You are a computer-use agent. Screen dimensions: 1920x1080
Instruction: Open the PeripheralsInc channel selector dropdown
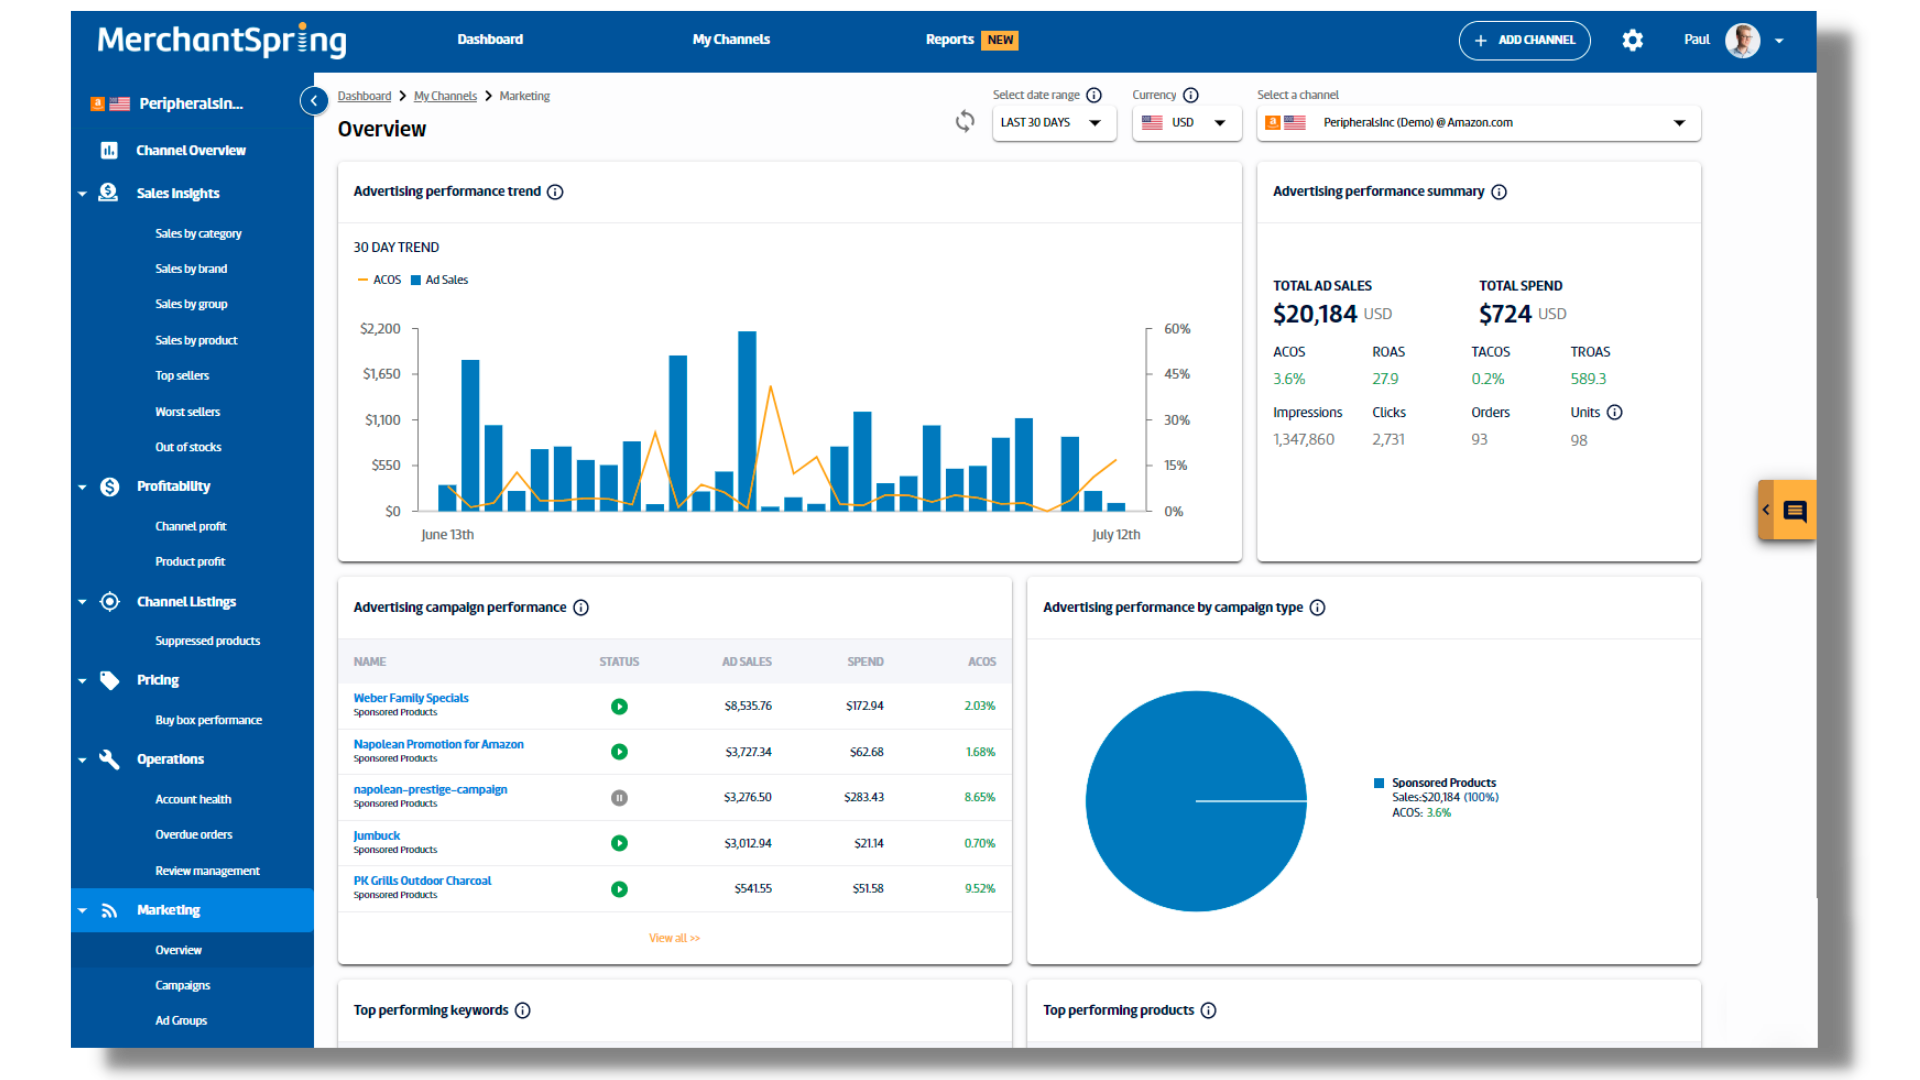click(1478, 123)
